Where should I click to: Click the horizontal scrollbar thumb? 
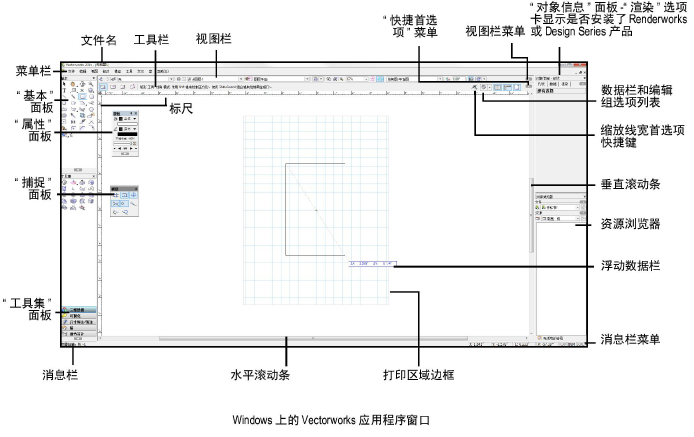coord(313,339)
